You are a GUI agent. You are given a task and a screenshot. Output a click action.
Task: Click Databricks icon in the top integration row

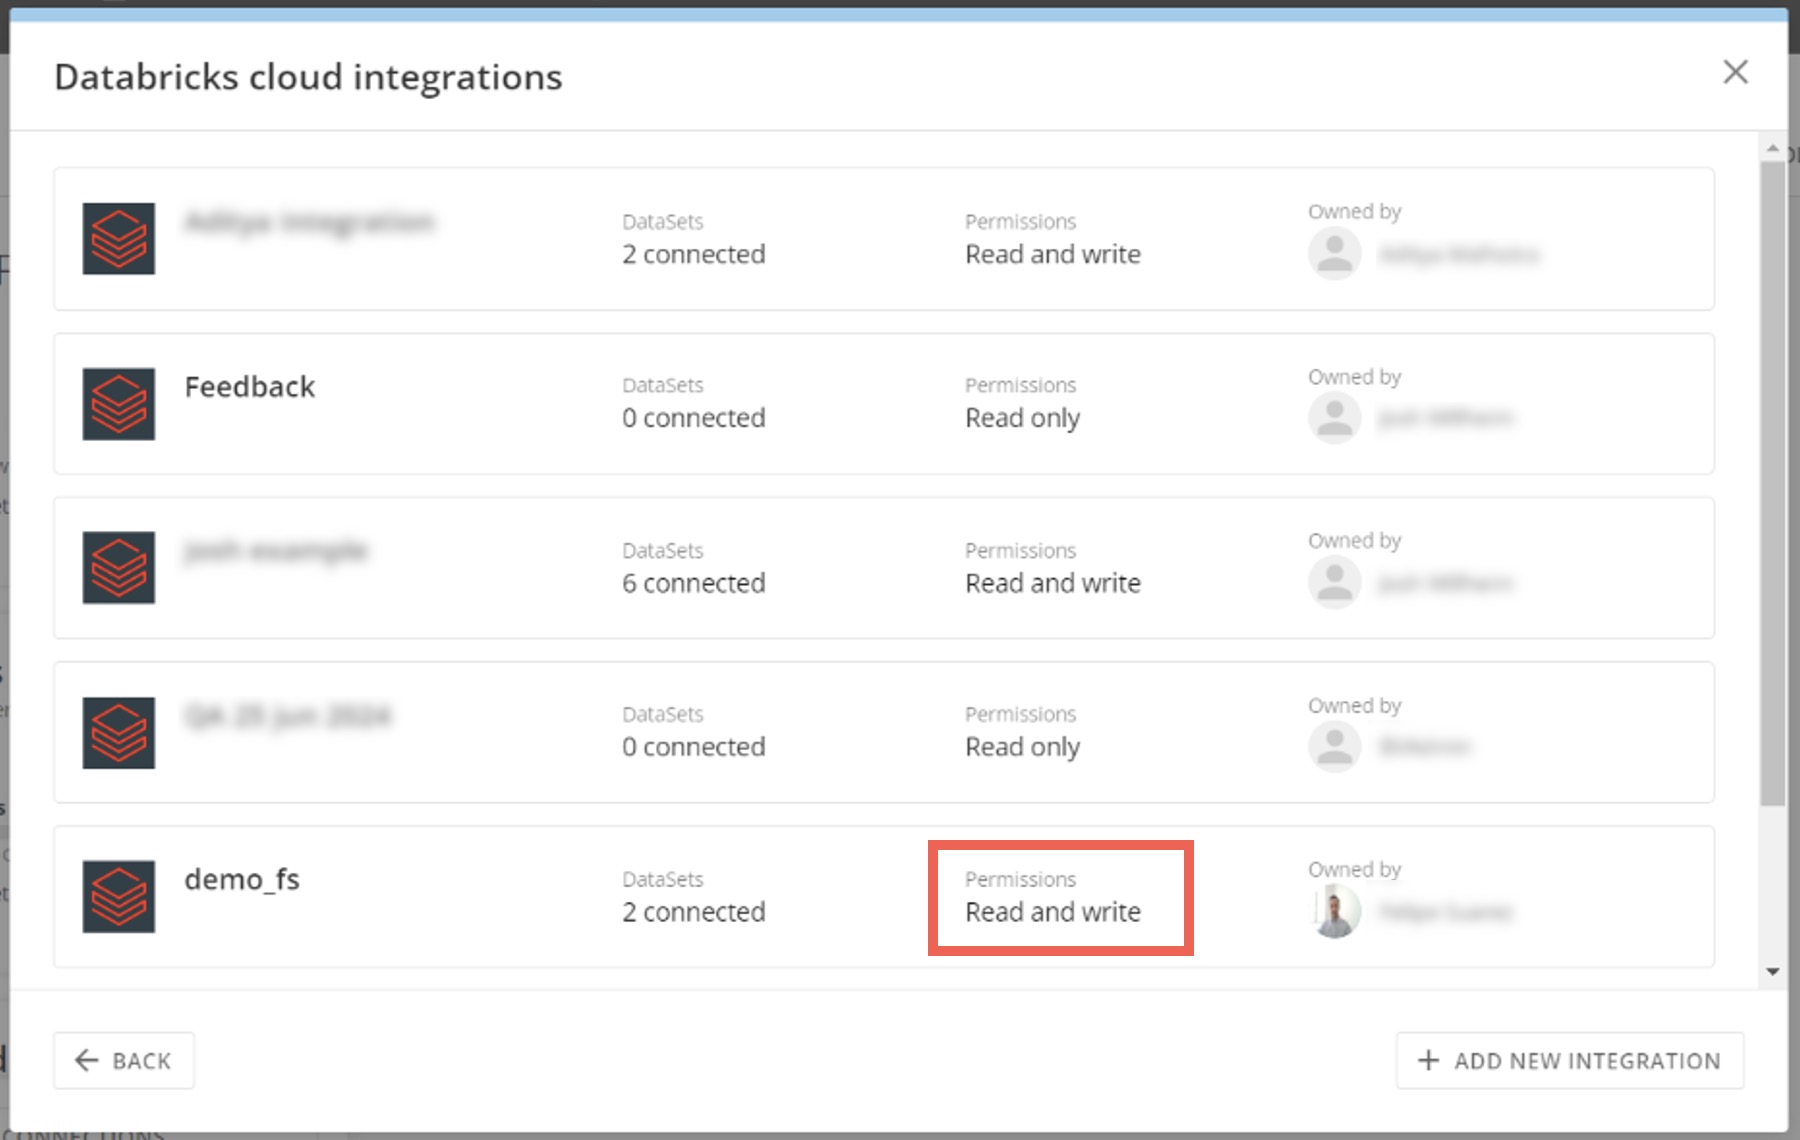[118, 239]
